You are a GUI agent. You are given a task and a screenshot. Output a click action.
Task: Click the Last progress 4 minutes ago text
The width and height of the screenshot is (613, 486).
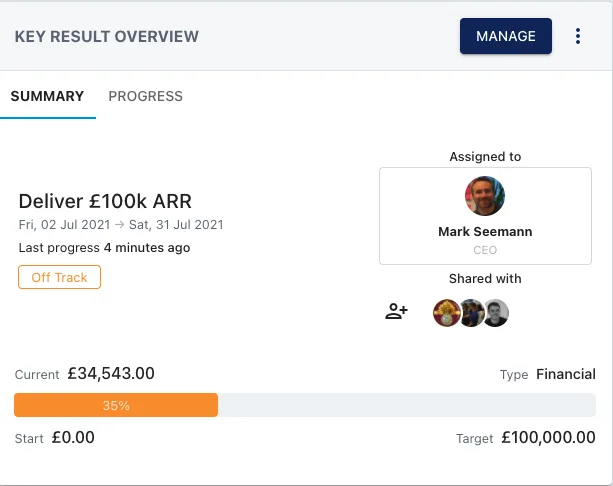pyautogui.click(x=104, y=248)
